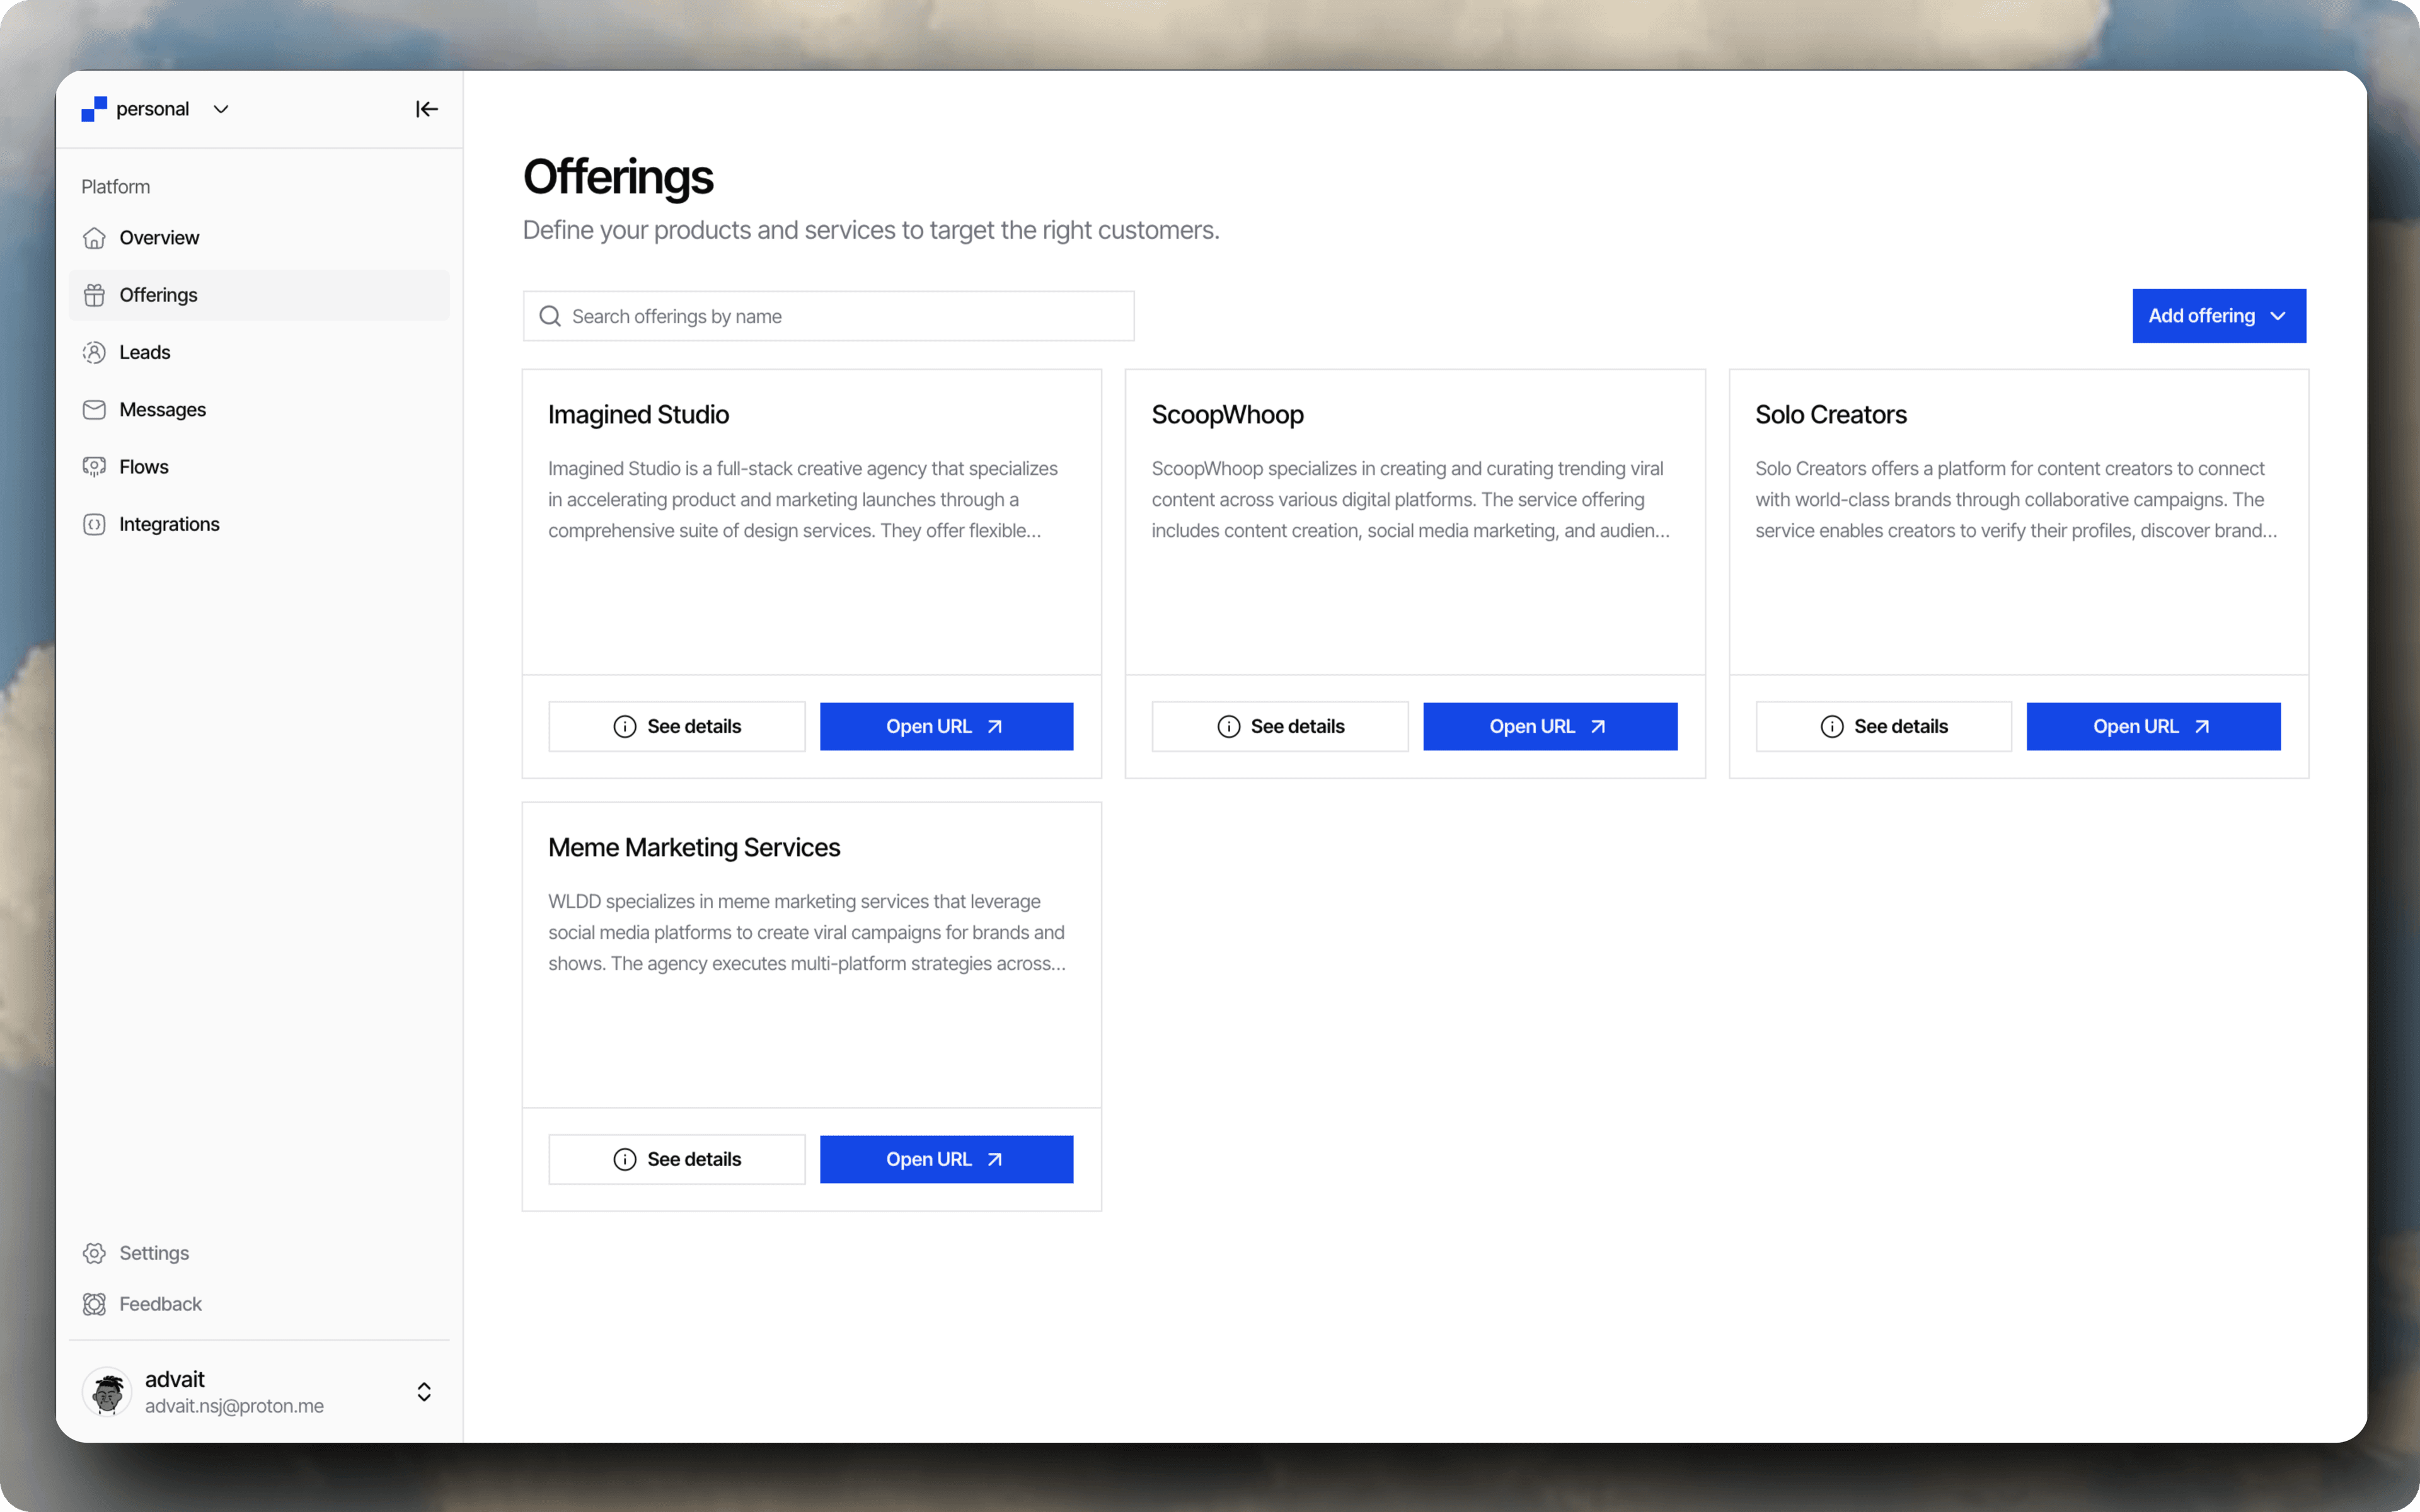Image resolution: width=2420 pixels, height=1512 pixels.
Task: Click the Settings gear icon
Action: (x=94, y=1253)
